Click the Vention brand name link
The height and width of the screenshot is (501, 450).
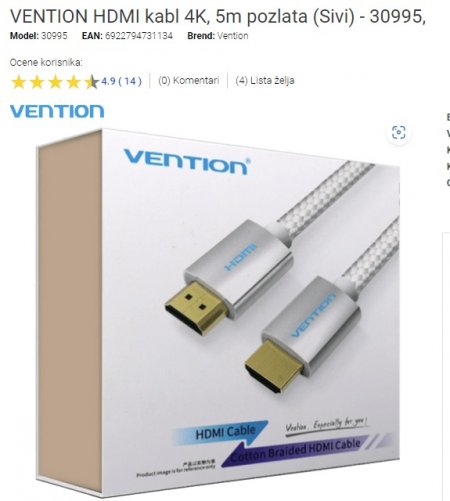tap(233, 36)
